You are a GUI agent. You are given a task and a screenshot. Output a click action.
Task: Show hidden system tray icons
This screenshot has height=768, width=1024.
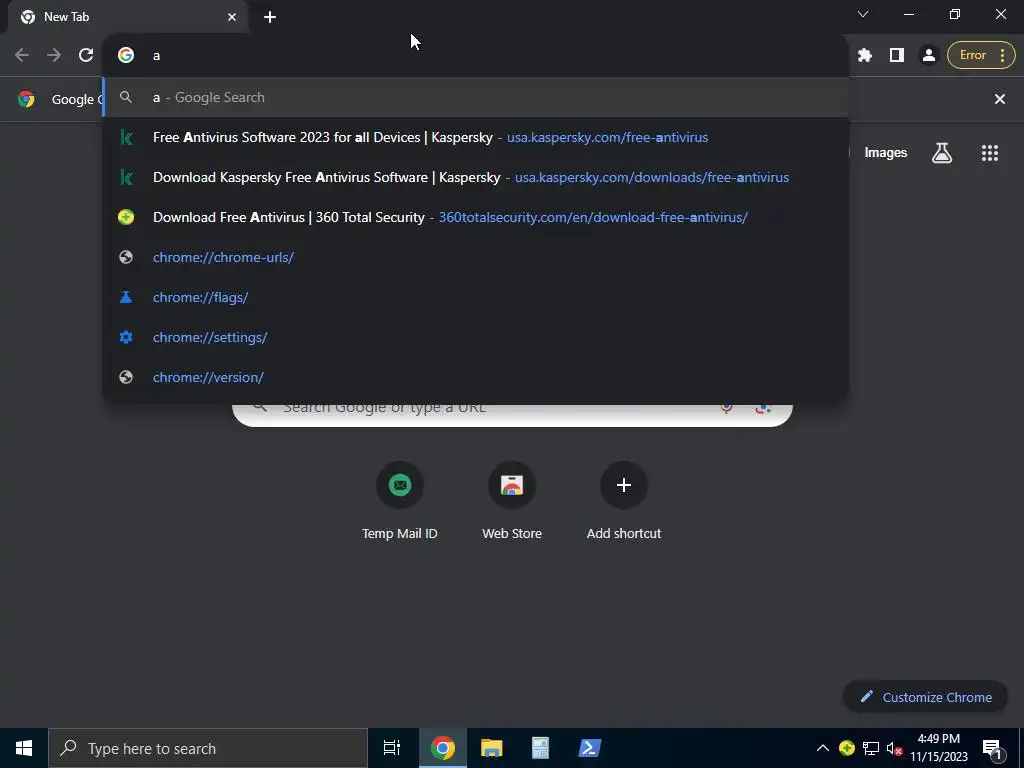coord(823,748)
